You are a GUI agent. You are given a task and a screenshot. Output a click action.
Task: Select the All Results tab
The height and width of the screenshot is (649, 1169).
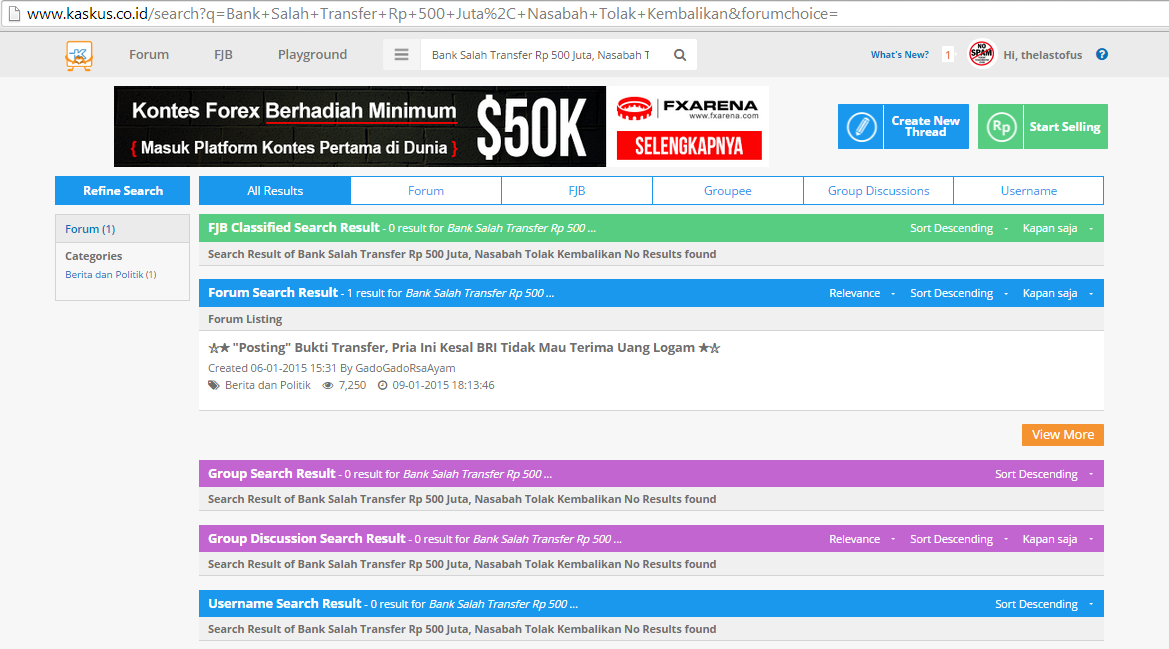pyautogui.click(x=275, y=191)
